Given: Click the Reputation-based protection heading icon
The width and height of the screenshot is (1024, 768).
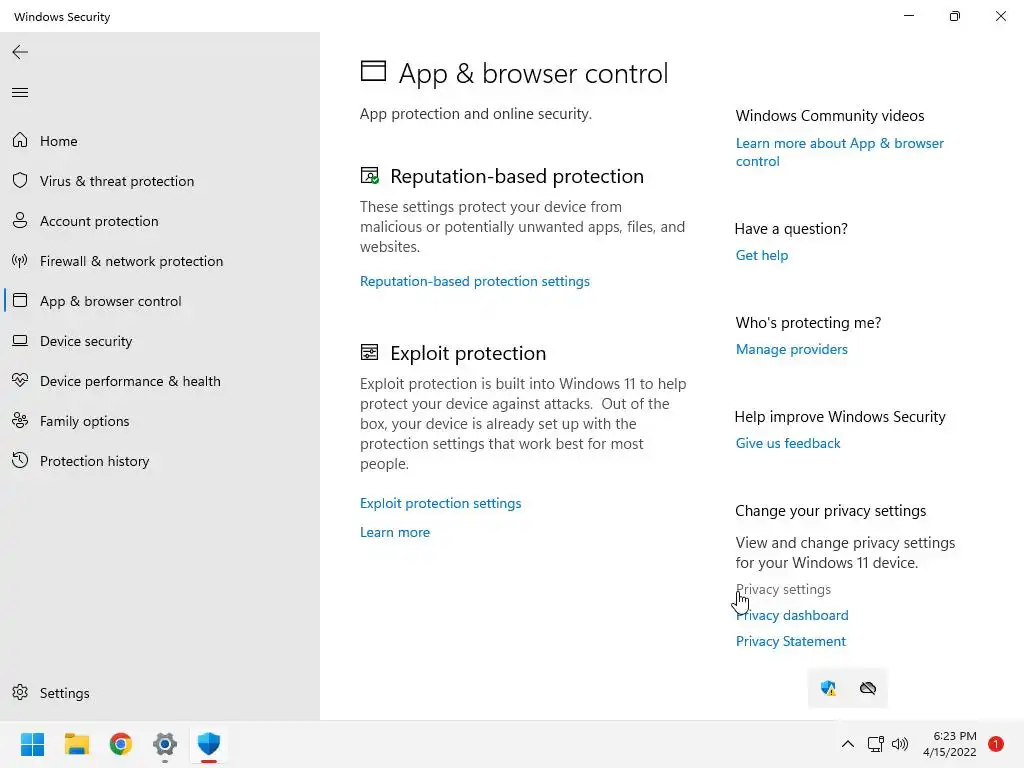Looking at the screenshot, I should [x=370, y=176].
